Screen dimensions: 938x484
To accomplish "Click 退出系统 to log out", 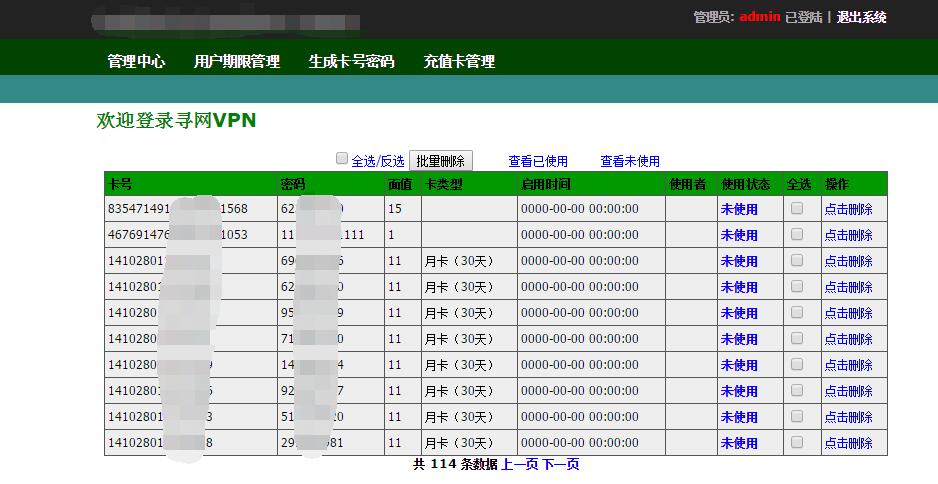I will 861,17.
